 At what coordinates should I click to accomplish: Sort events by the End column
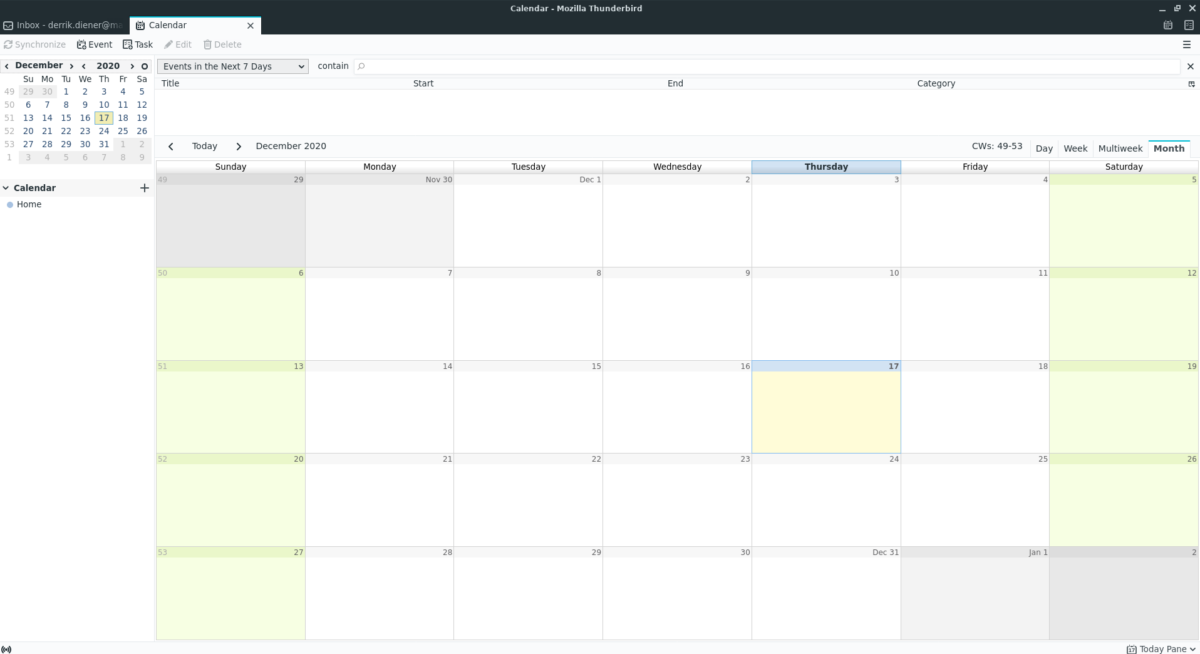[788, 84]
